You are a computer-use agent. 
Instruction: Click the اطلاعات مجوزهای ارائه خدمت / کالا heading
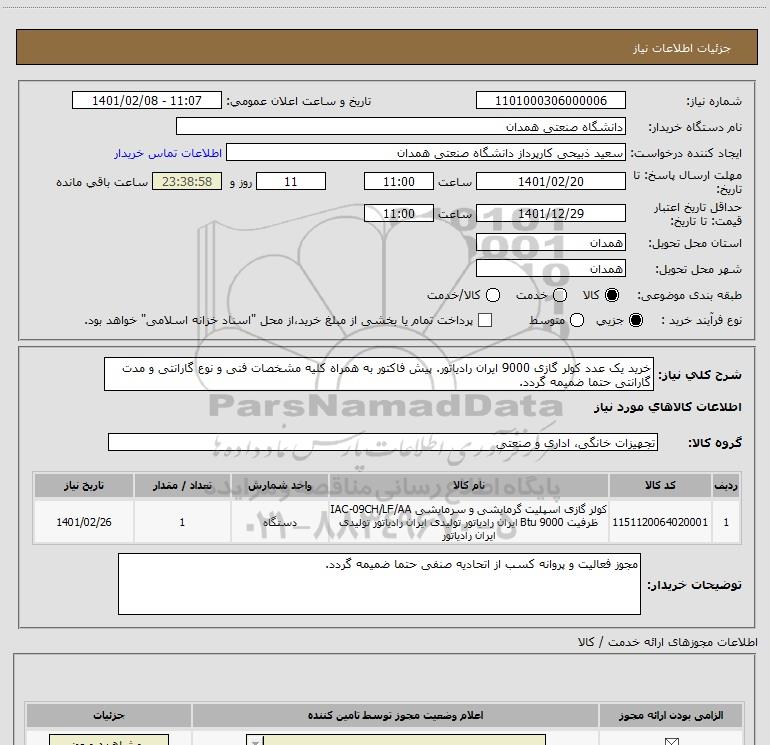tap(667, 641)
